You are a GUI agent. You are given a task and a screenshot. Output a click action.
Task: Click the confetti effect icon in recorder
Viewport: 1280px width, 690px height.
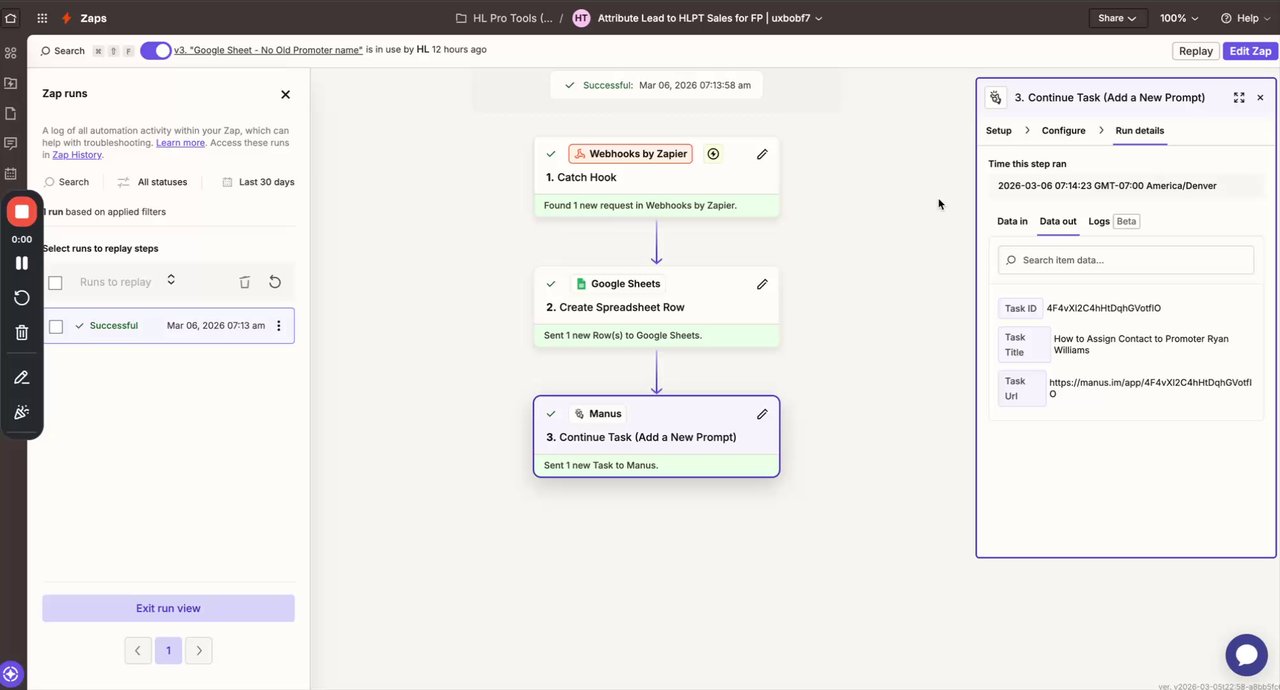21,412
